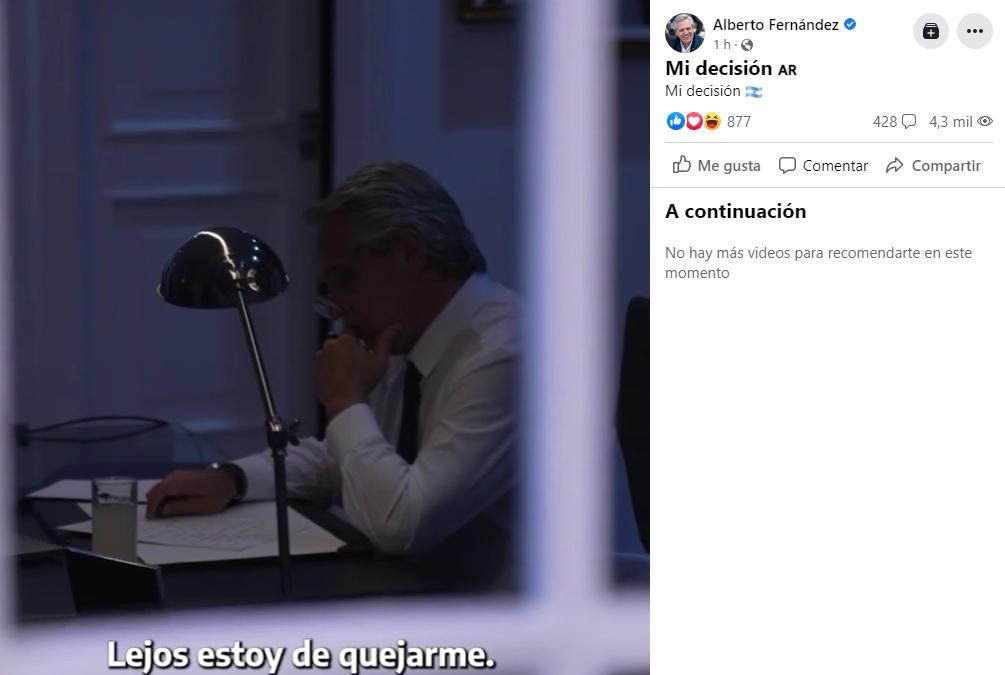Click the blue verified badge icon
Image resolution: width=1005 pixels, height=675 pixels.
850,24
